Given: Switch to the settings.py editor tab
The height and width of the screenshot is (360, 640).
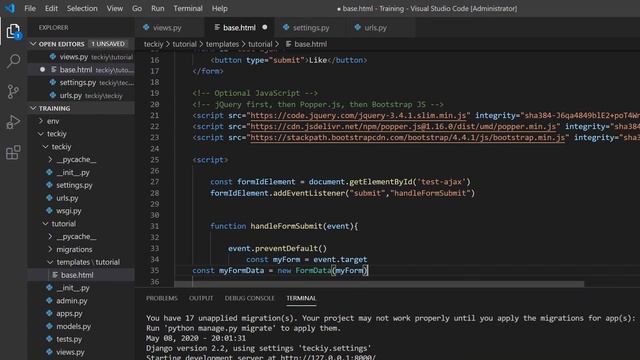Looking at the screenshot, I should tap(309, 27).
